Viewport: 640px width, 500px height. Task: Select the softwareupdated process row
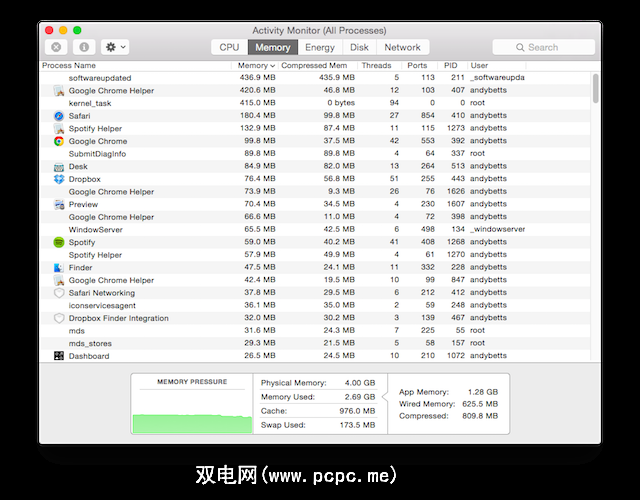315,78
